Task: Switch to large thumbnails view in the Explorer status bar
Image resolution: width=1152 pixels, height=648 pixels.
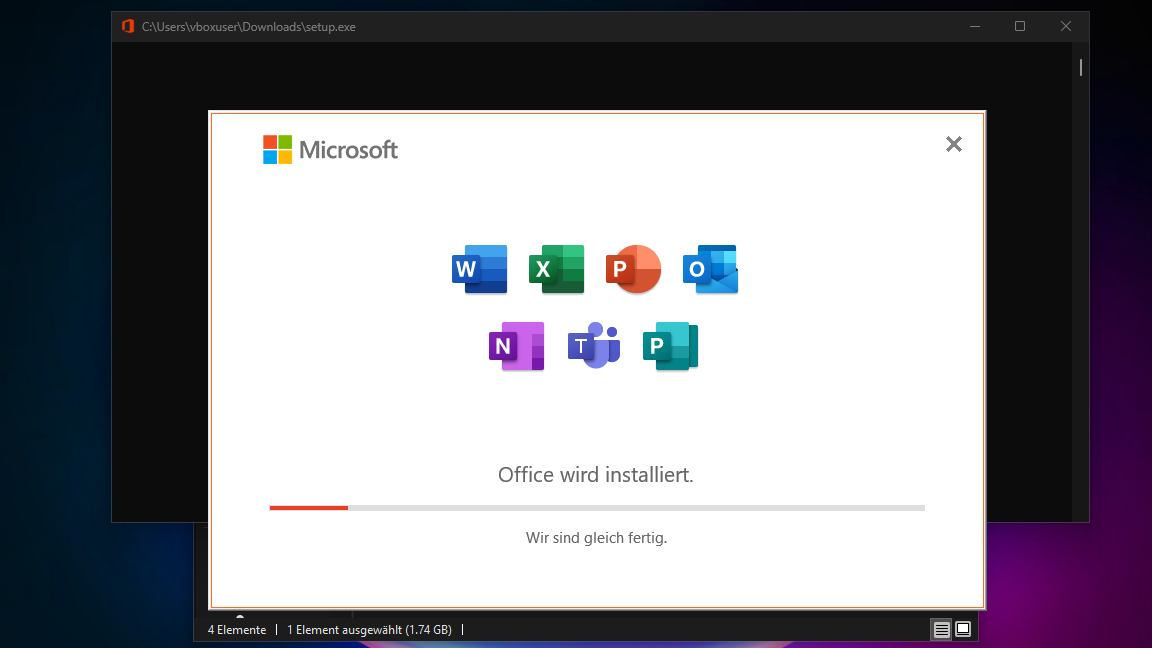Action: (963, 630)
